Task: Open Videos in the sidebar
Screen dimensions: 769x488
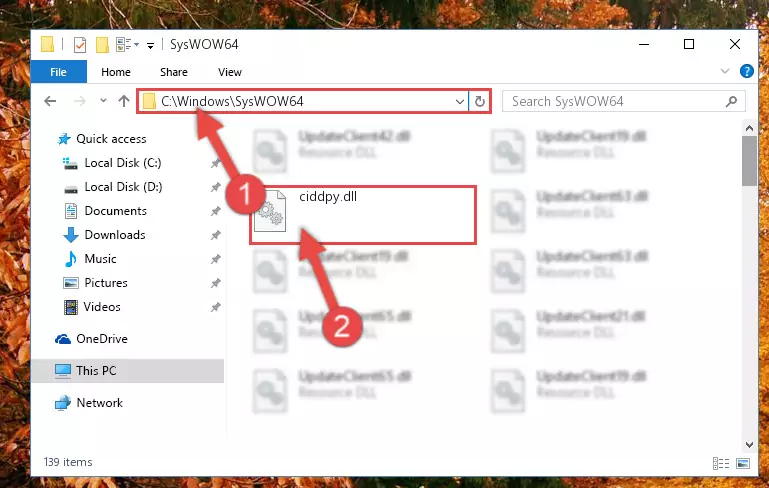Action: point(102,307)
